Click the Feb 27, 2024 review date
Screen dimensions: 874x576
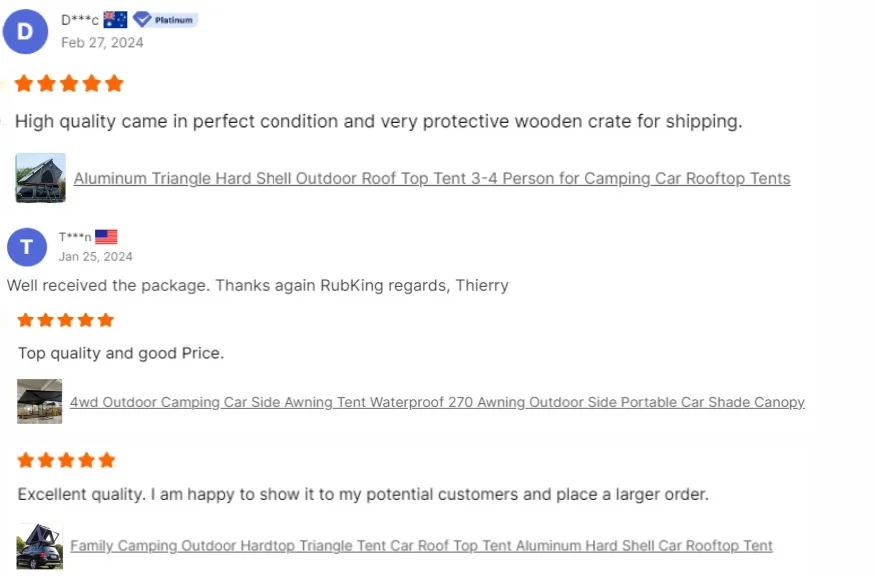[102, 42]
